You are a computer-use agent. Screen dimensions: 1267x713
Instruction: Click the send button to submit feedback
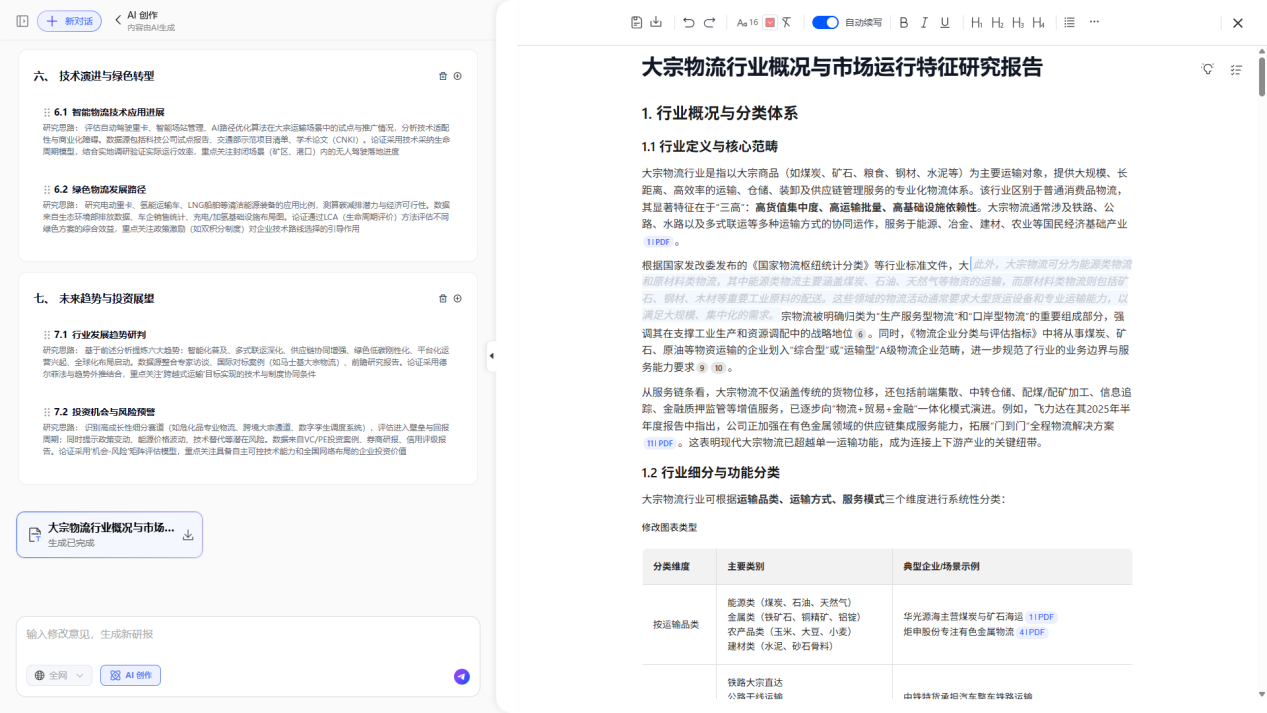(x=461, y=676)
